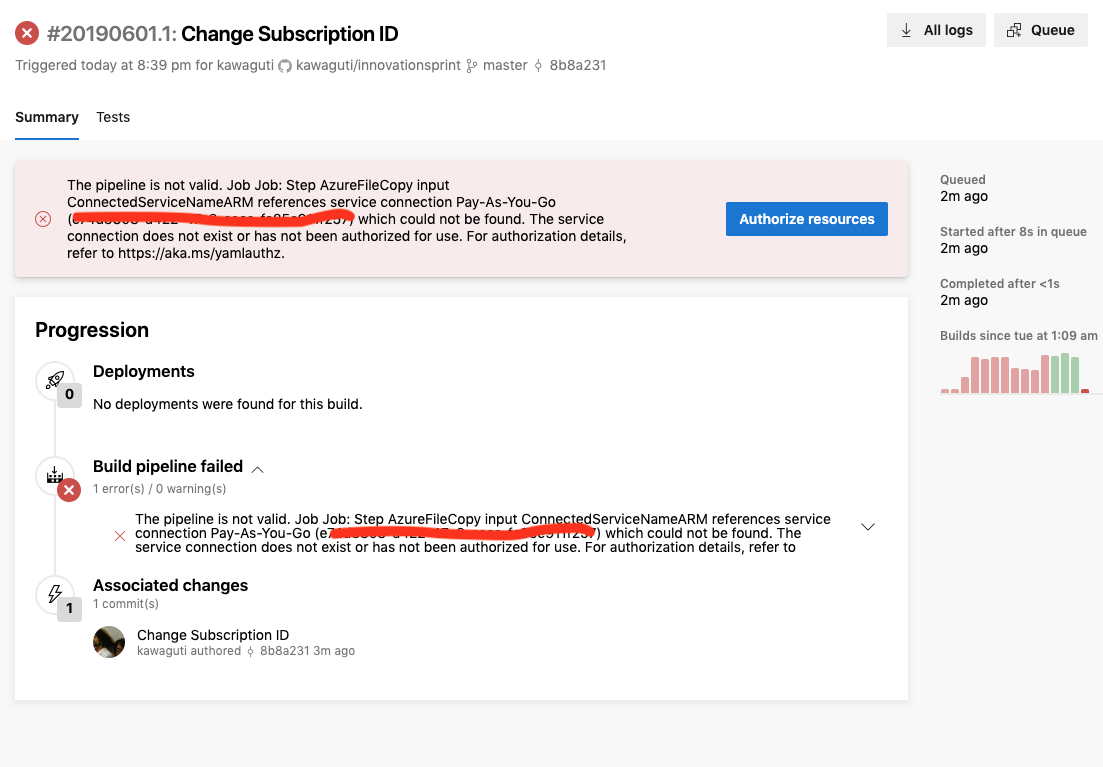Click the Progression heading
The image size is (1103, 767).
coord(92,330)
